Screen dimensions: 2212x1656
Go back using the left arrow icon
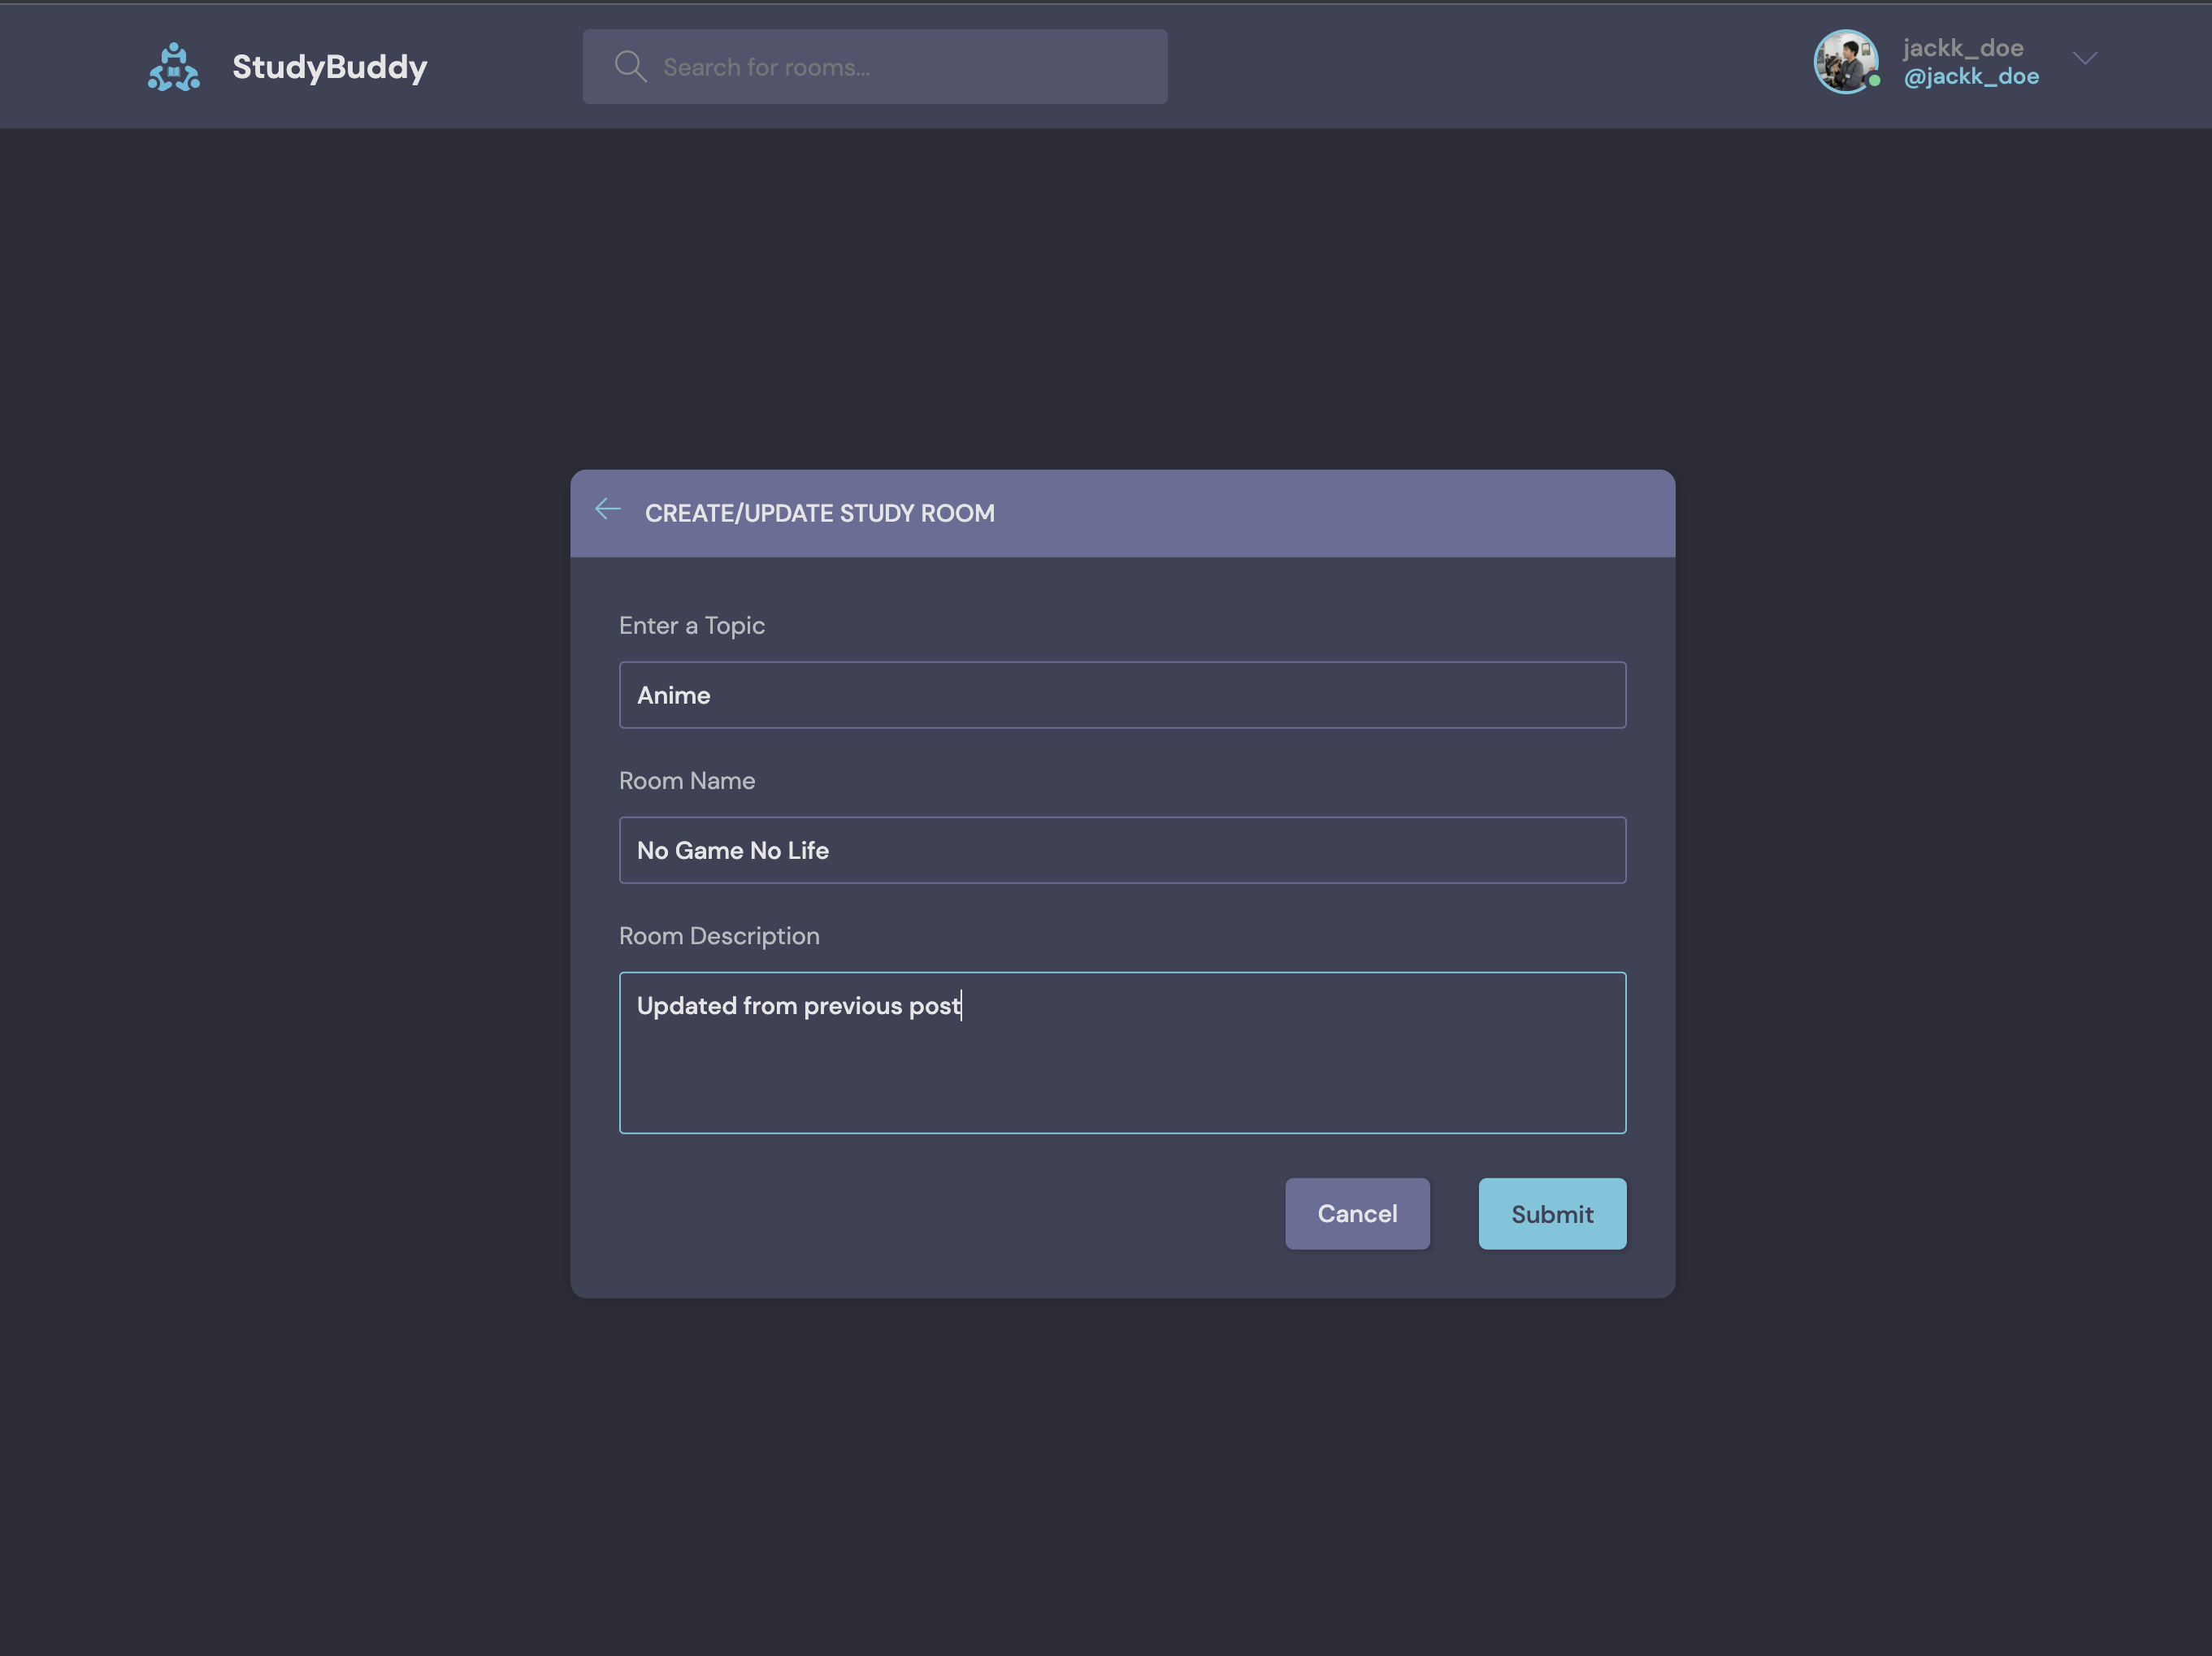click(x=608, y=509)
